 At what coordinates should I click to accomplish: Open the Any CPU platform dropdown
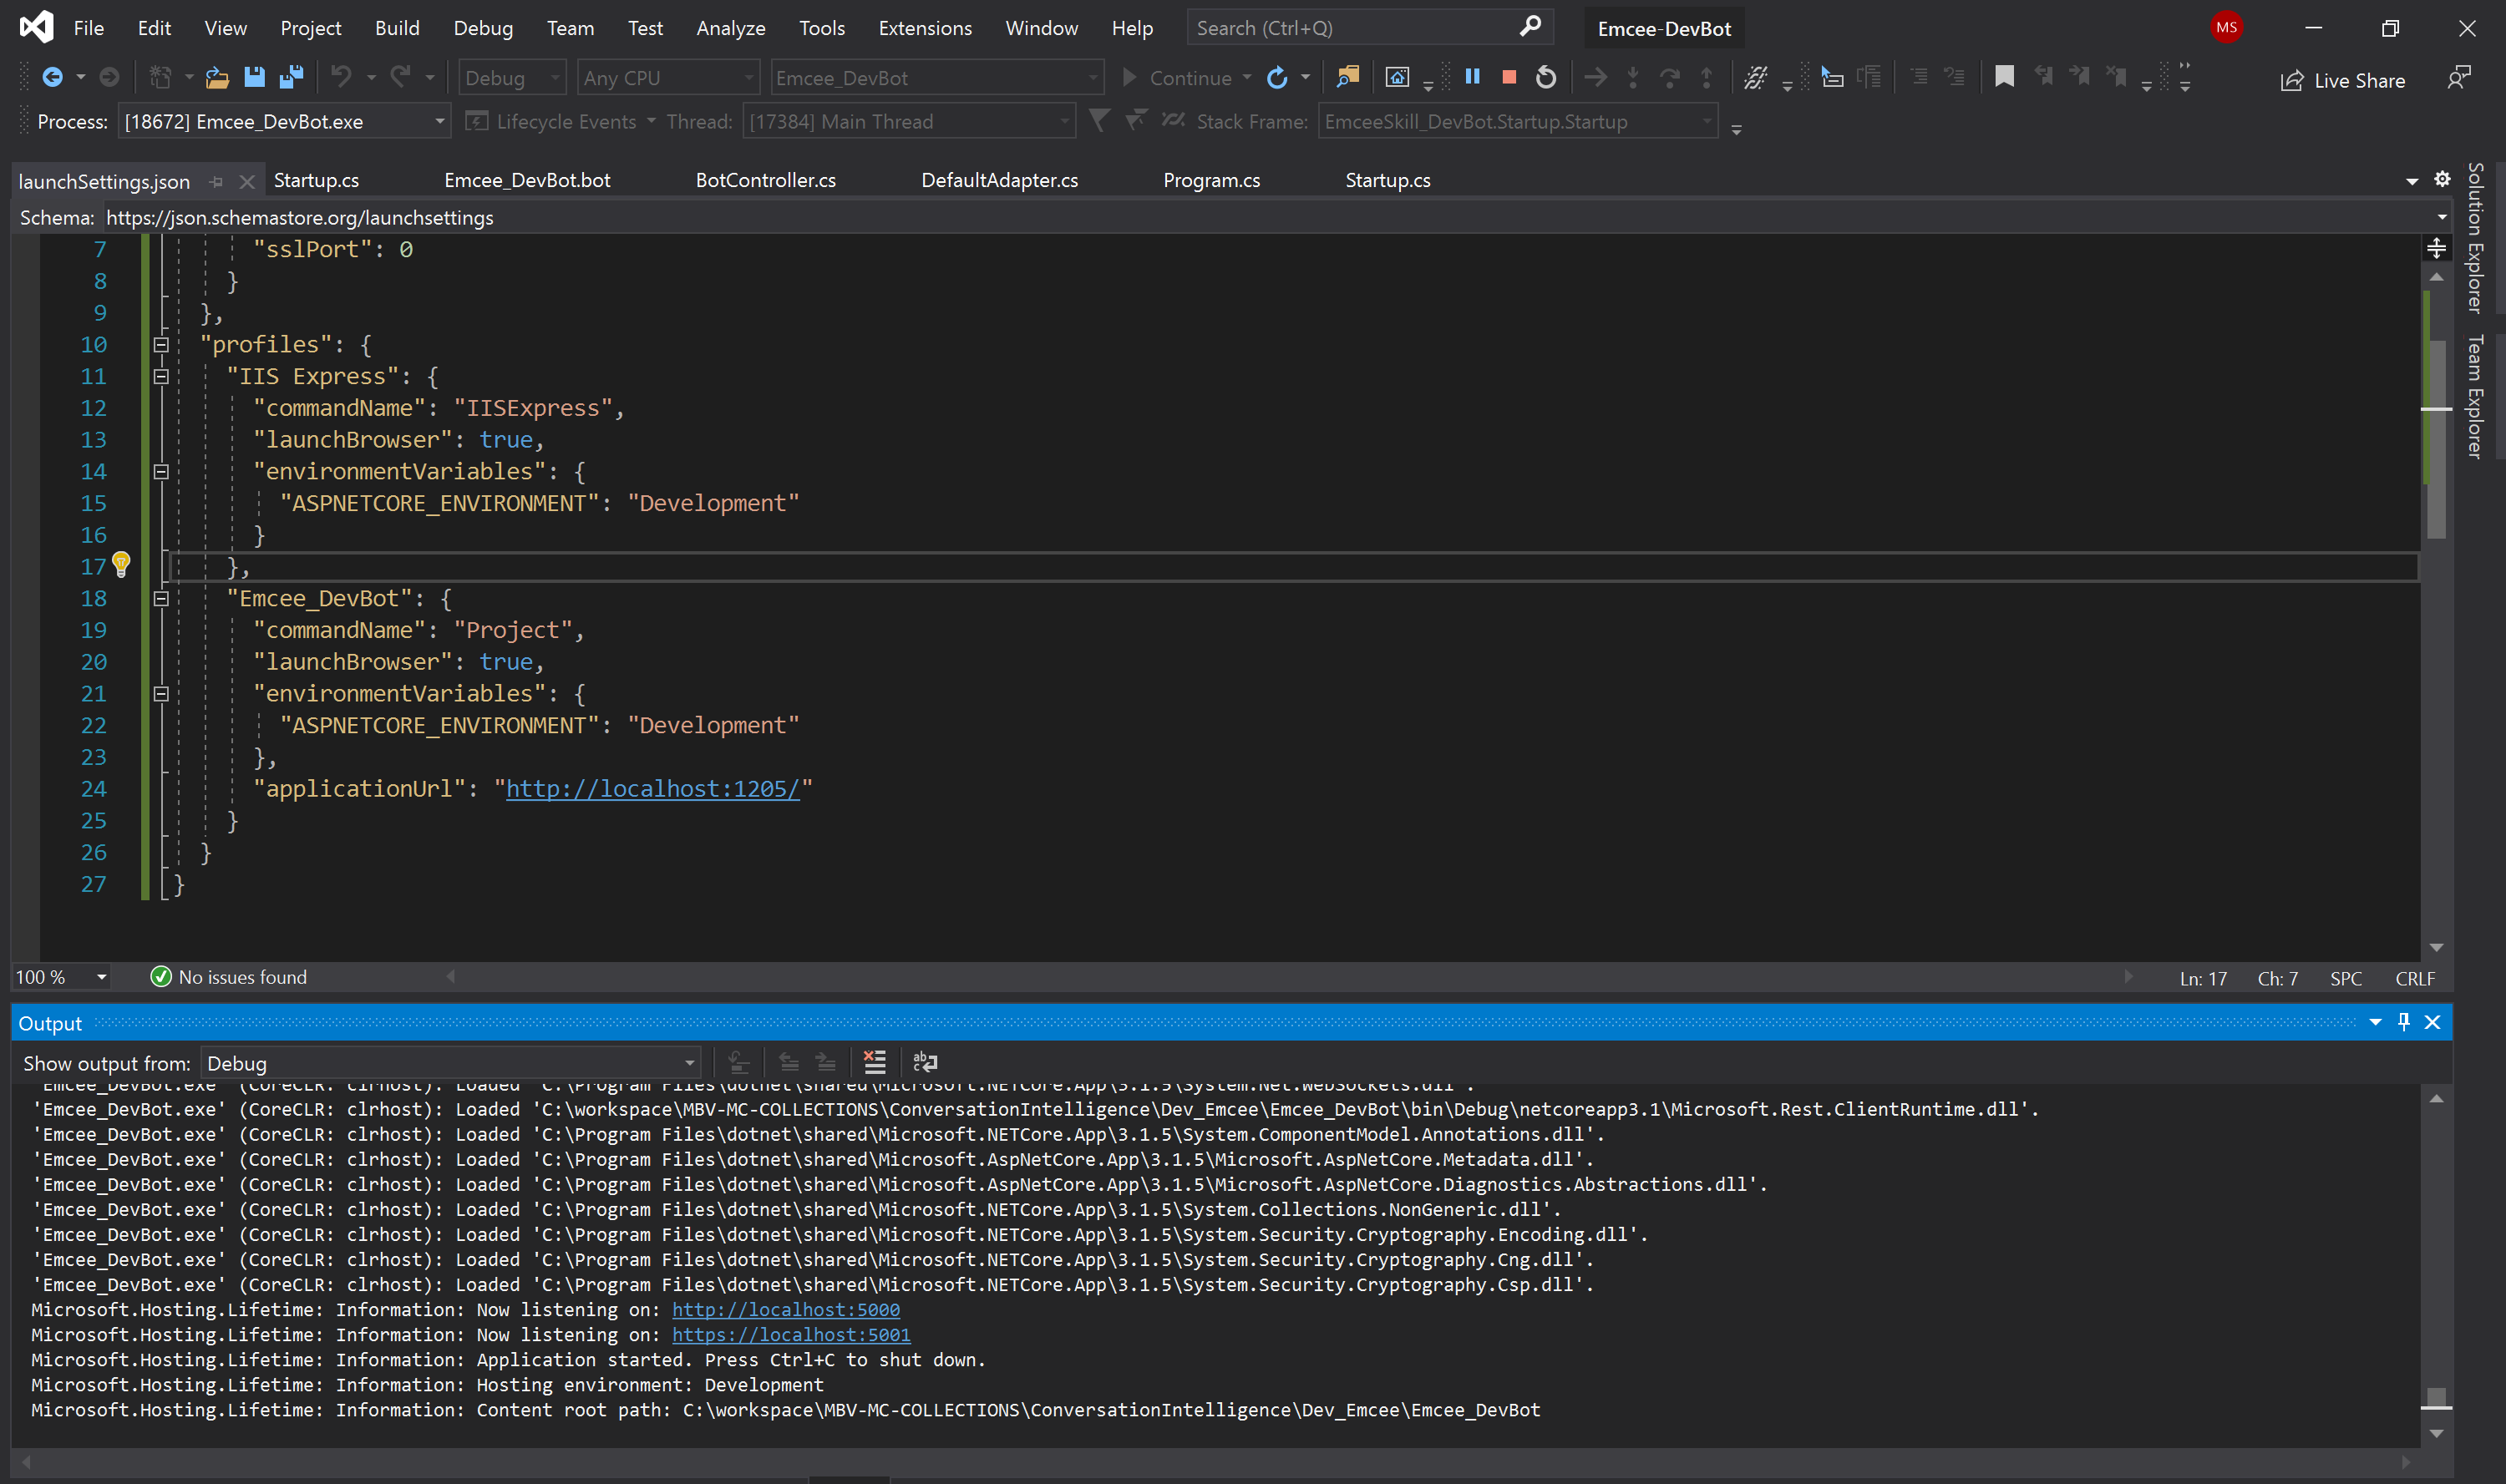point(668,77)
